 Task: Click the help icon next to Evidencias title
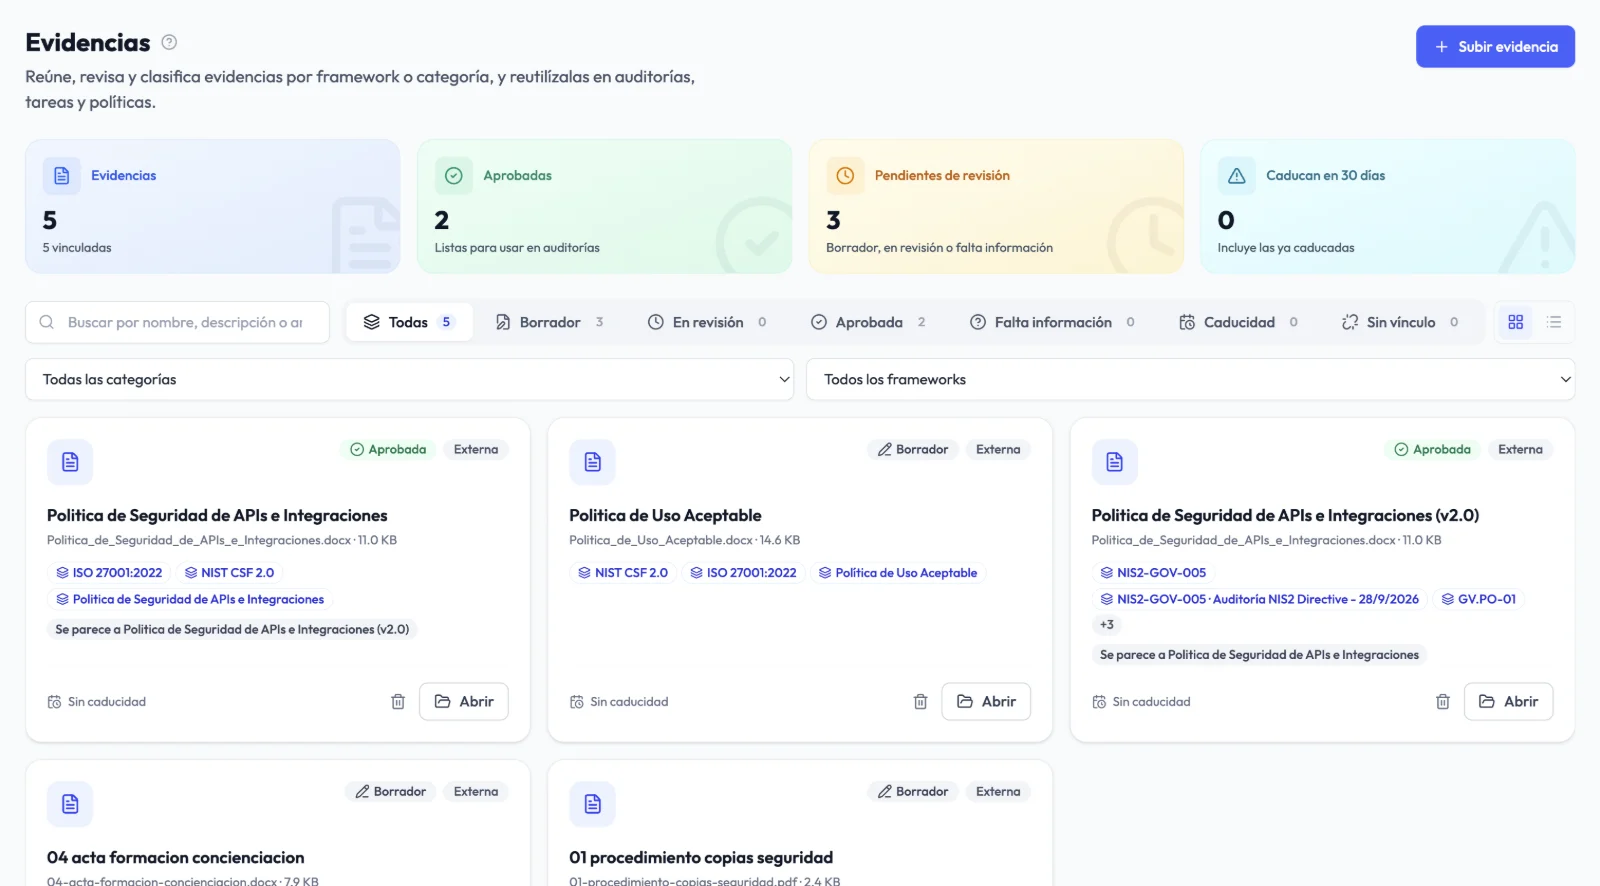[x=169, y=42]
